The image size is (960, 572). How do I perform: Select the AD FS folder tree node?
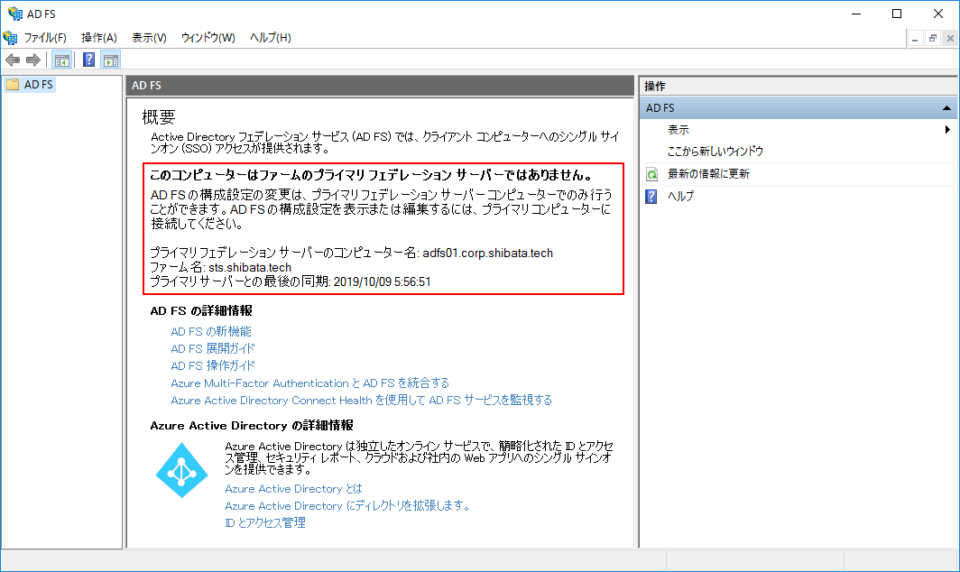click(30, 85)
